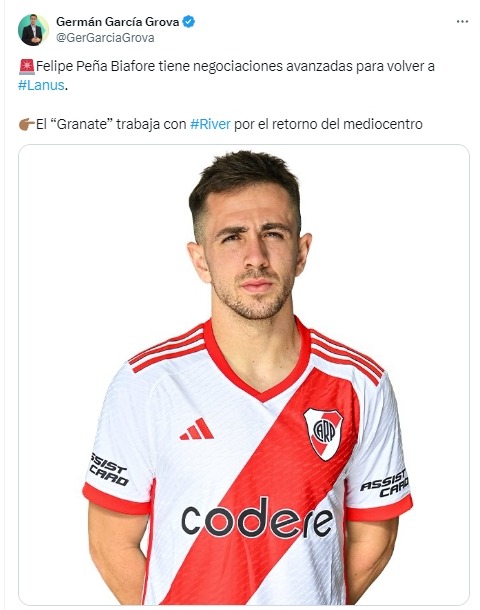Click the display name Germán García Grova
This screenshot has height=610, width=480.
pyautogui.click(x=117, y=22)
